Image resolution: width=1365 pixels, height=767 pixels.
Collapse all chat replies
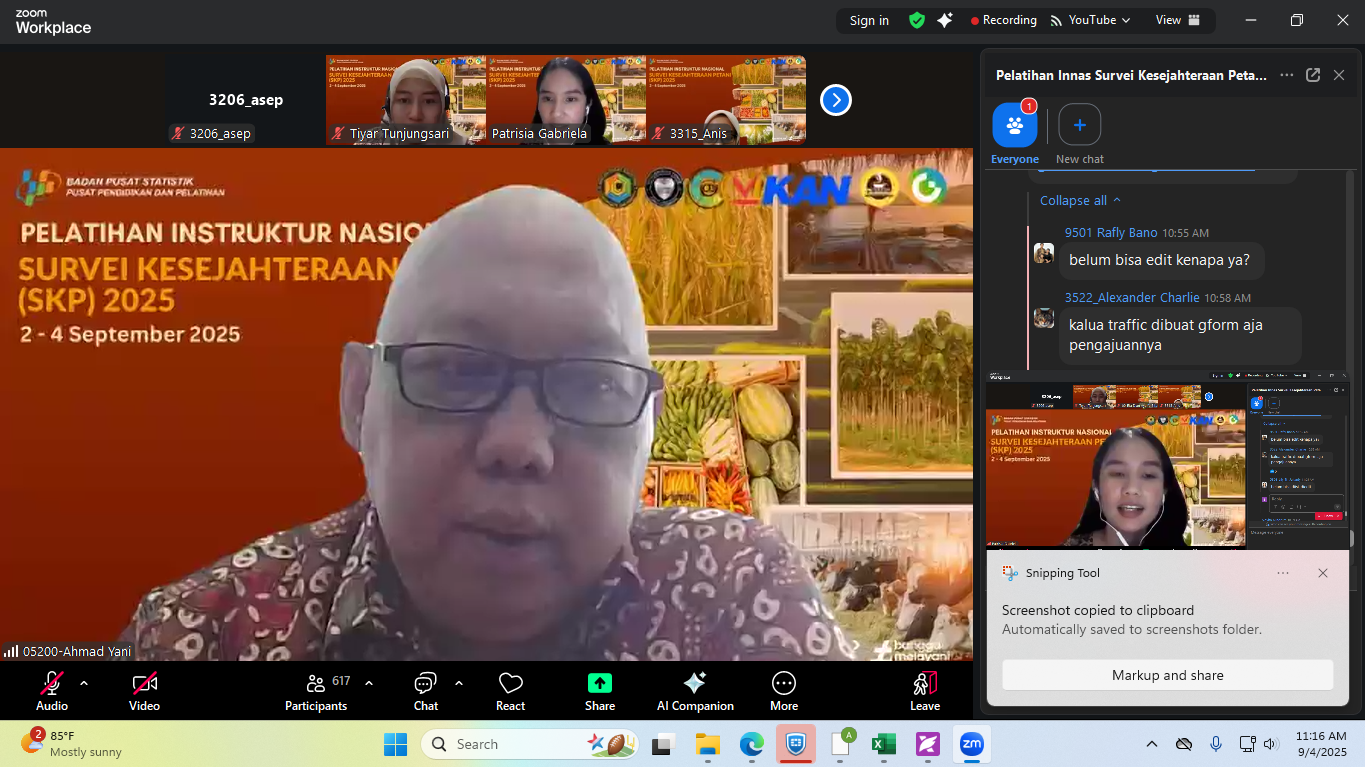[x=1080, y=200]
